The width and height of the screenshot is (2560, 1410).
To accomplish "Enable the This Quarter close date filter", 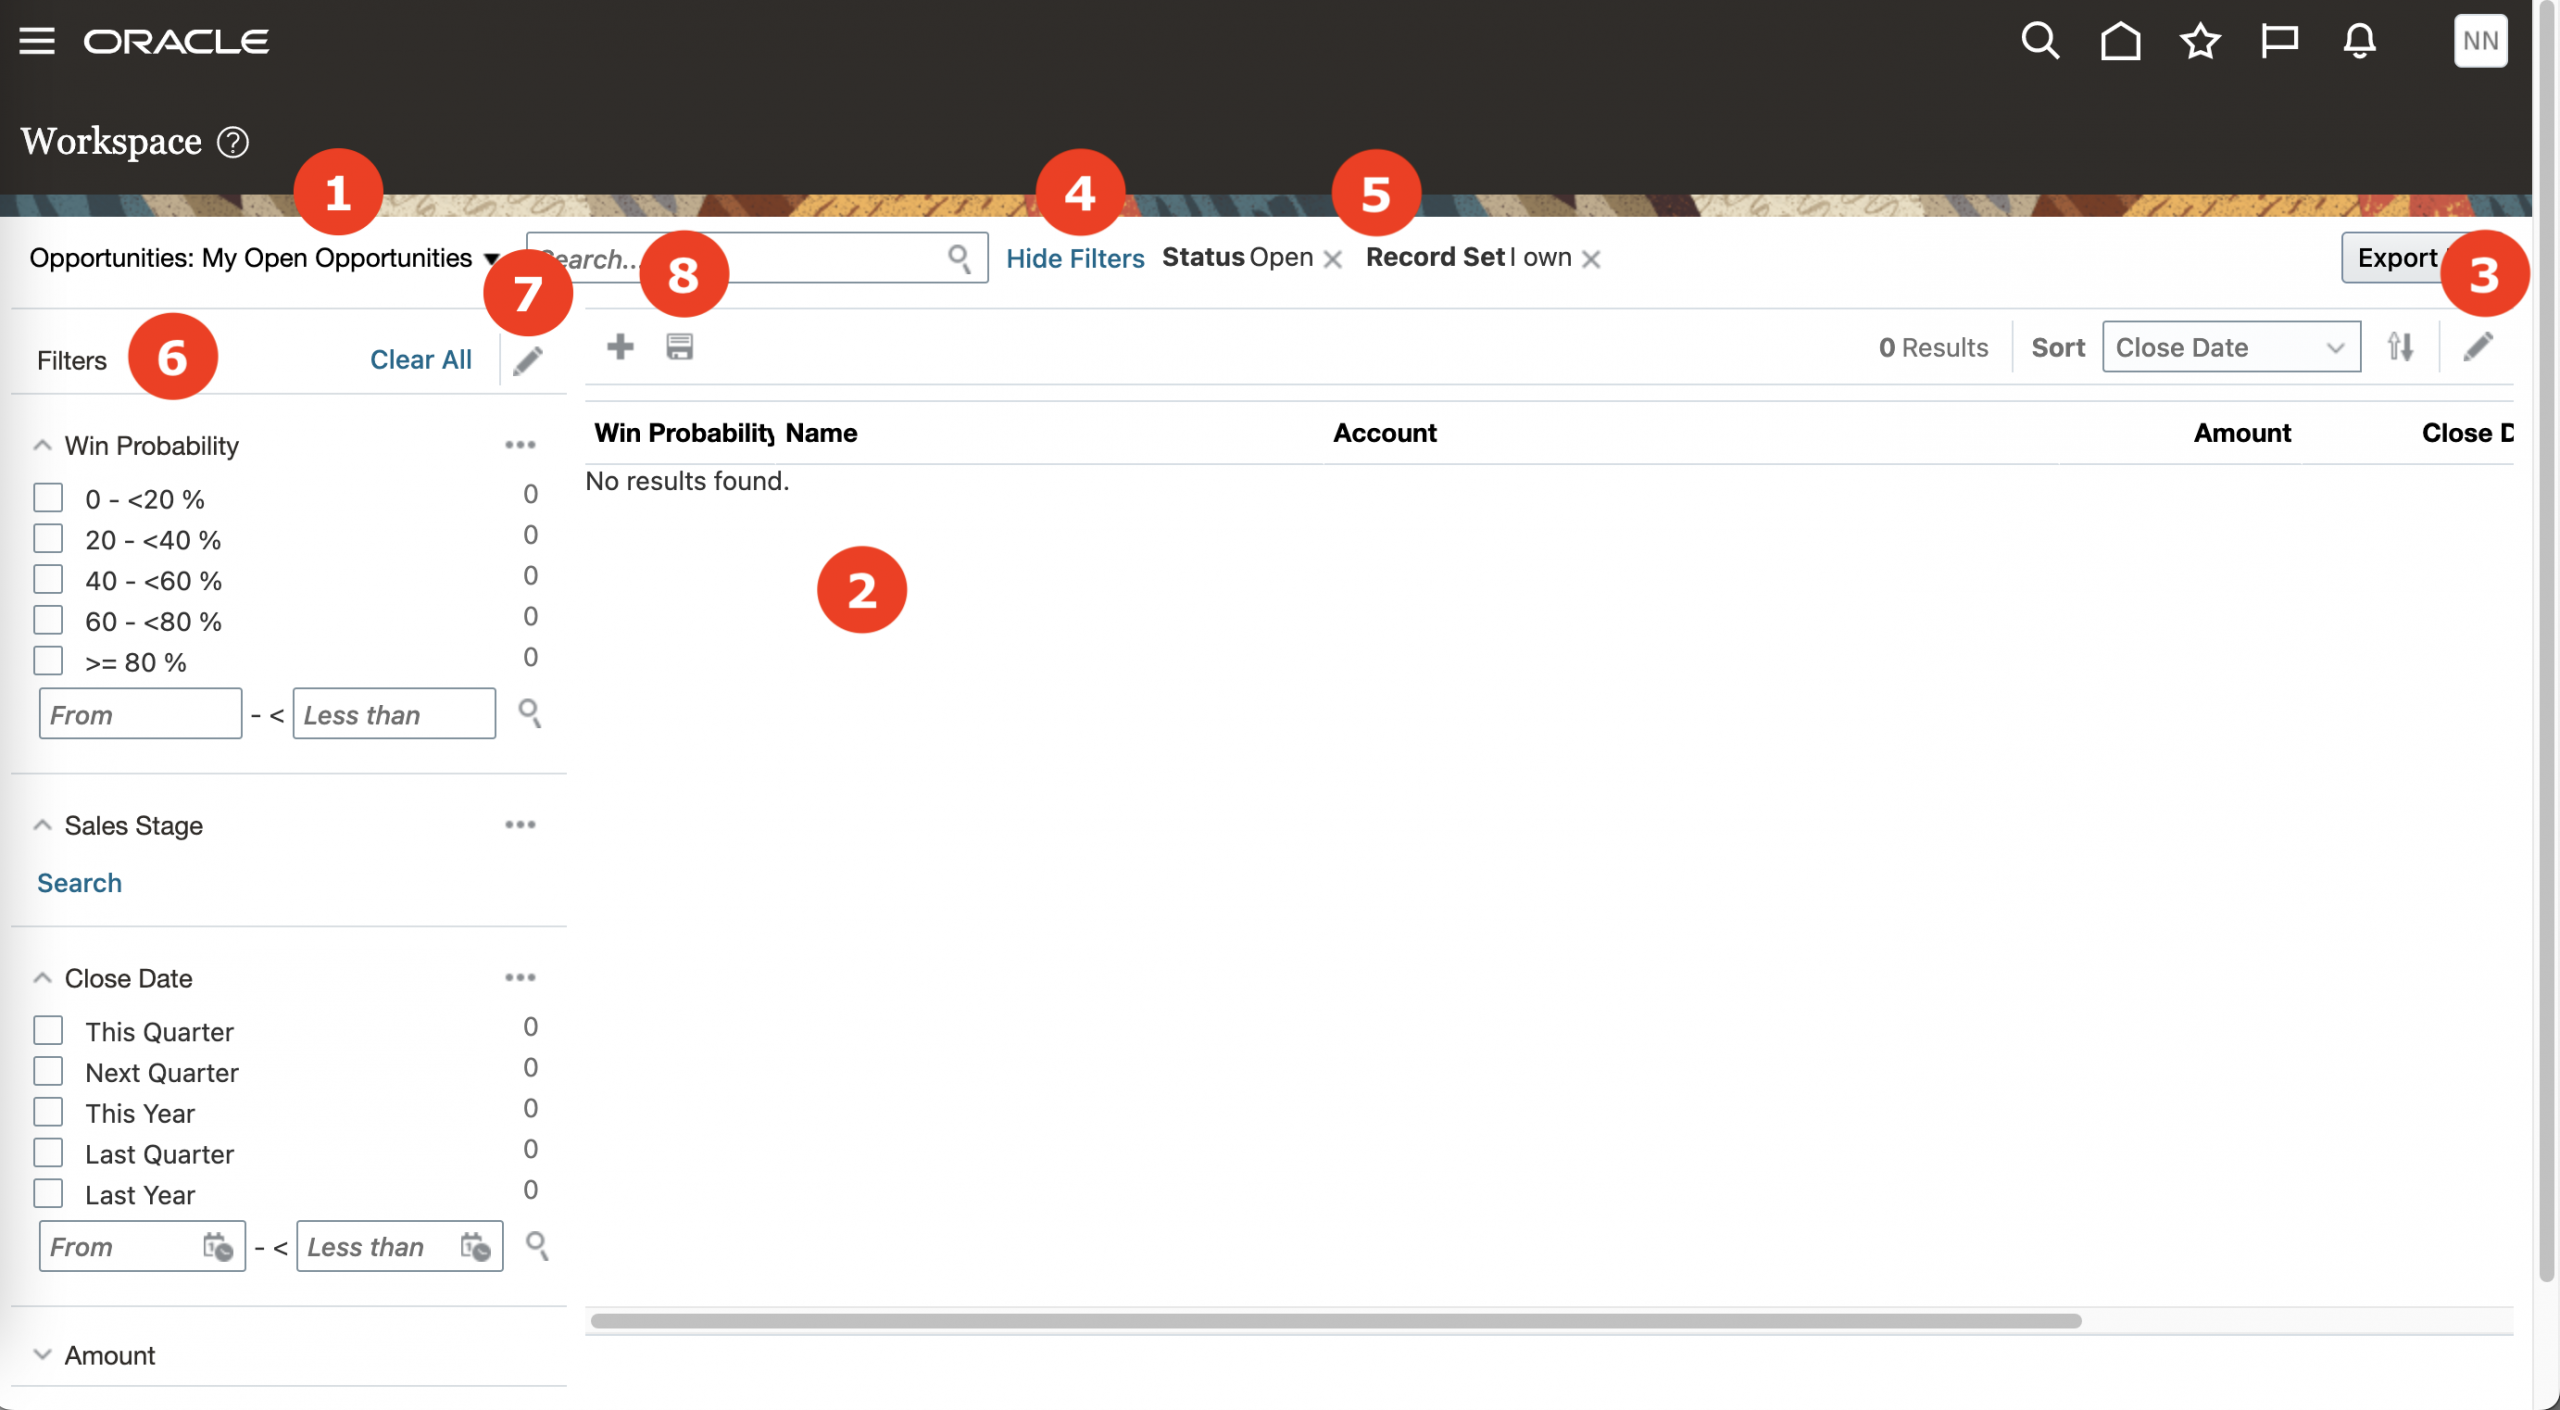I will 47,1029.
